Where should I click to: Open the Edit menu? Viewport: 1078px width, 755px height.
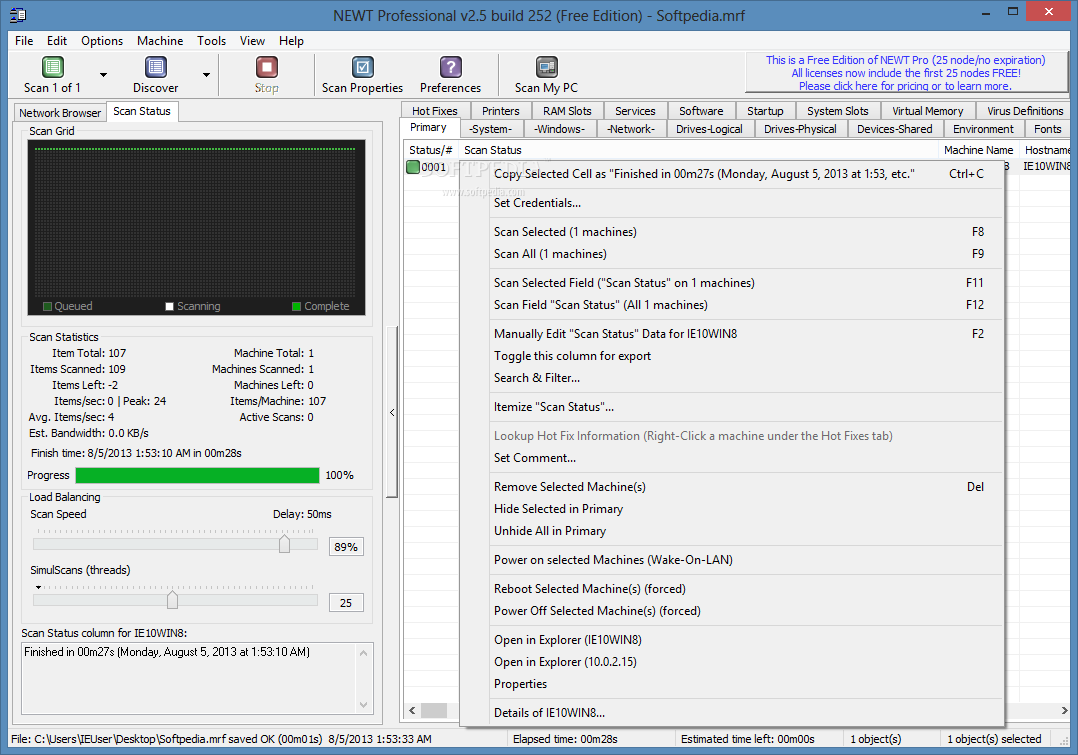(57, 41)
